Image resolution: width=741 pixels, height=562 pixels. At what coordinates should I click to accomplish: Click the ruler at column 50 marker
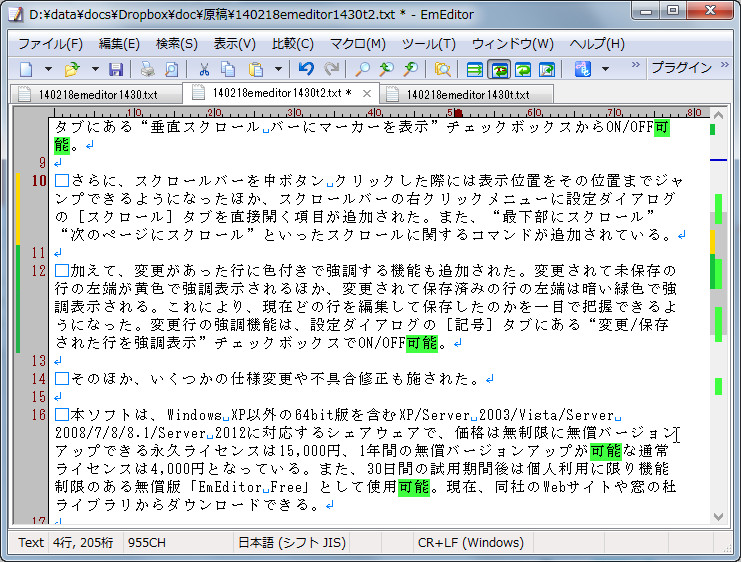[x=455, y=113]
